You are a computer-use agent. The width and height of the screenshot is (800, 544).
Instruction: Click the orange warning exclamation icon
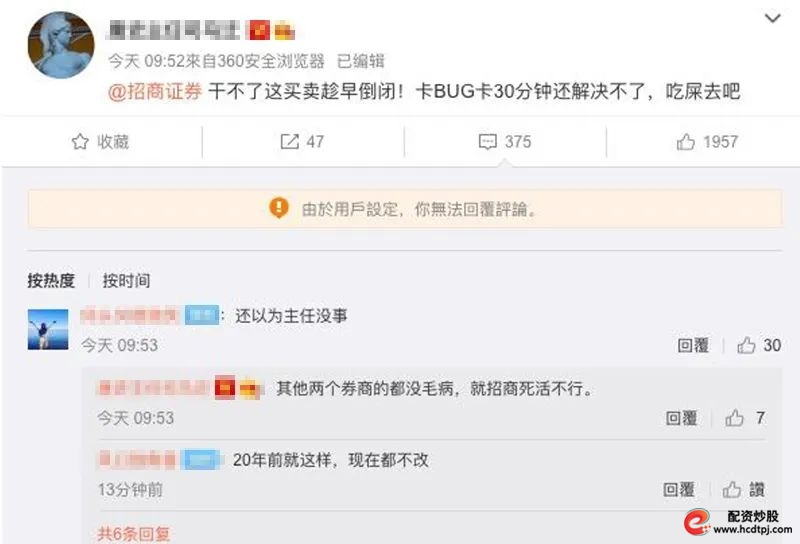(279, 208)
